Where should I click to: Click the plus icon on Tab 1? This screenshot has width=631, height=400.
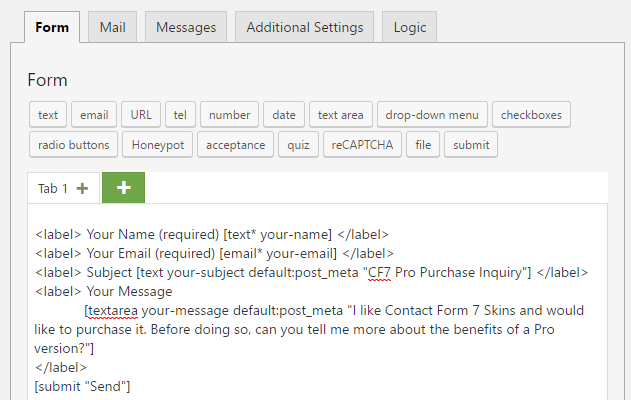point(82,188)
